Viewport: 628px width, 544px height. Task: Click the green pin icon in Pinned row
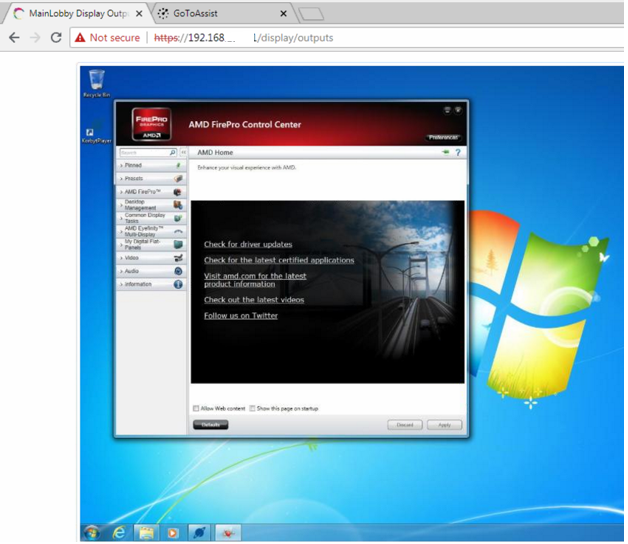click(x=178, y=165)
